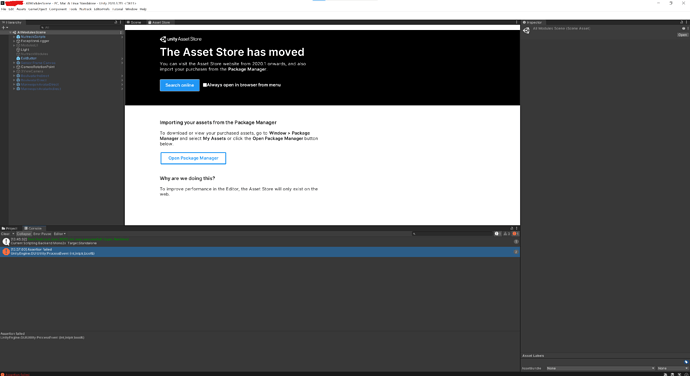Open the Component menu
Image resolution: width=690 pixels, height=376 pixels.
pyautogui.click(x=58, y=9)
